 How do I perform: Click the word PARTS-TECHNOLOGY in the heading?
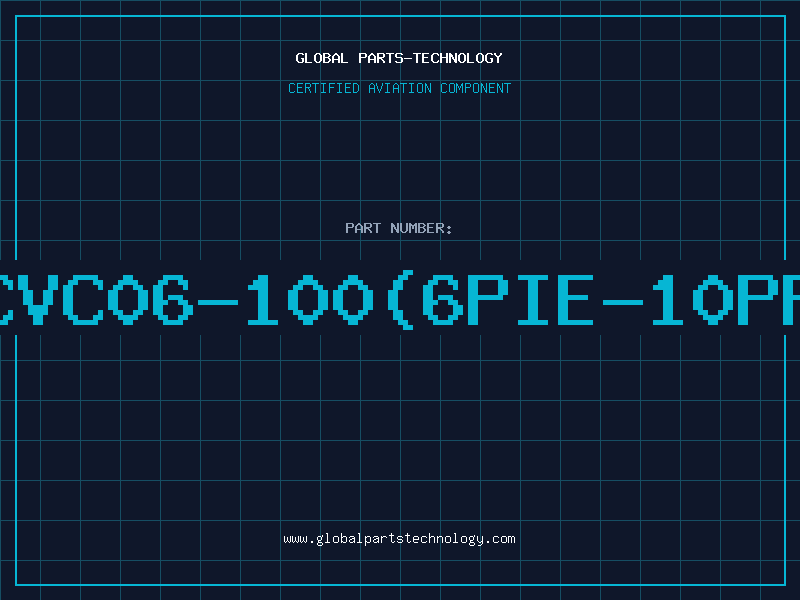point(430,58)
